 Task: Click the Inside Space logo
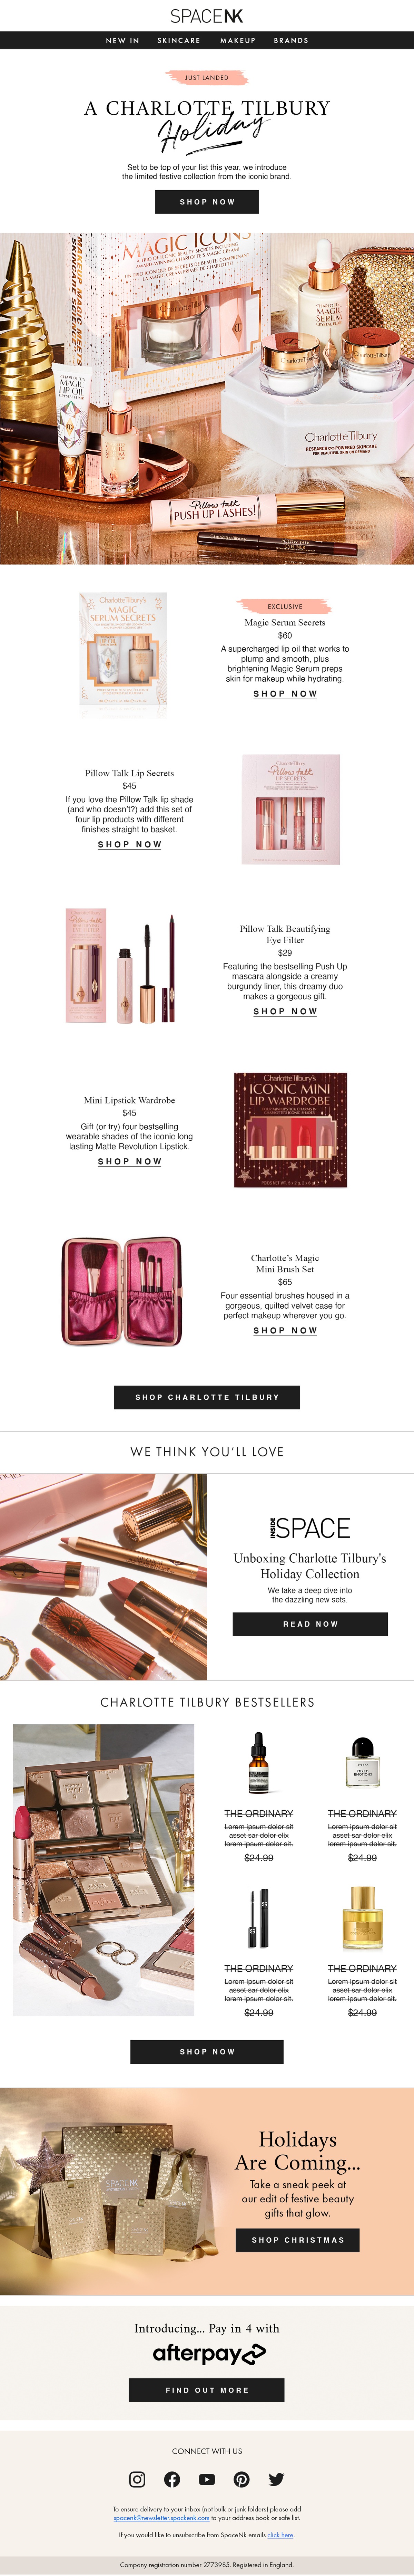[x=310, y=1528]
